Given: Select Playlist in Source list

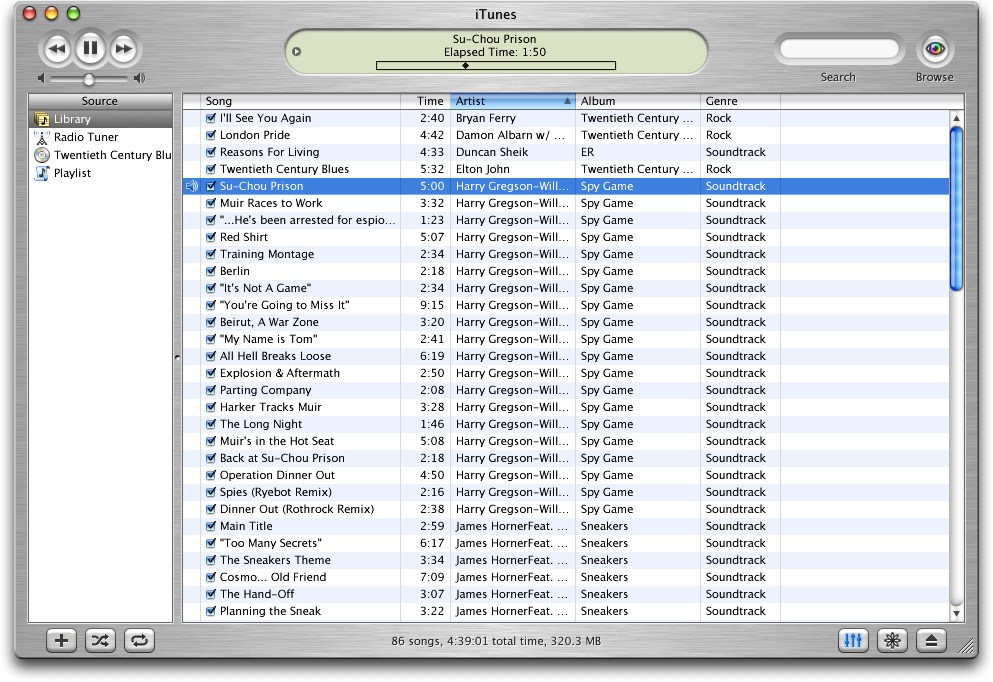Looking at the screenshot, I should [101, 173].
